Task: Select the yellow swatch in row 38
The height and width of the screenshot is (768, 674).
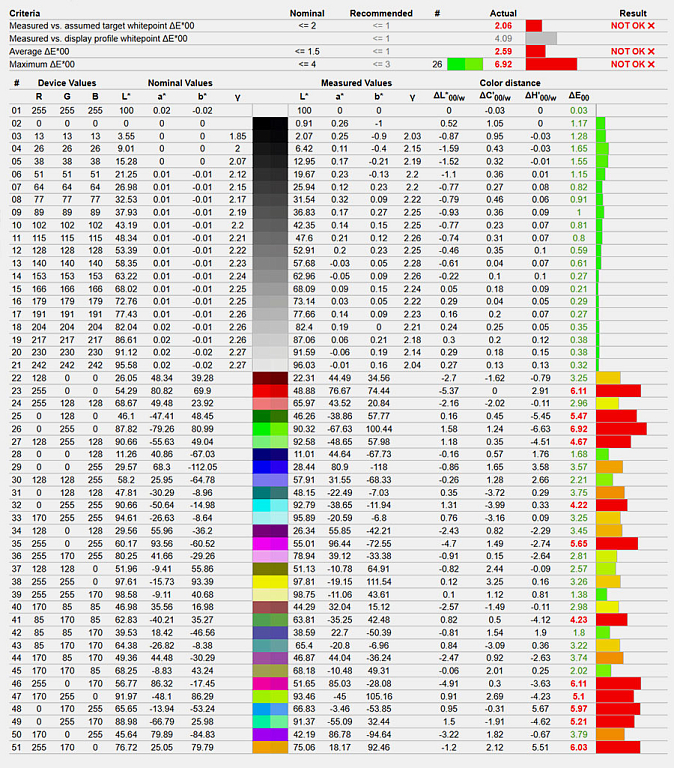Action: pos(270,581)
